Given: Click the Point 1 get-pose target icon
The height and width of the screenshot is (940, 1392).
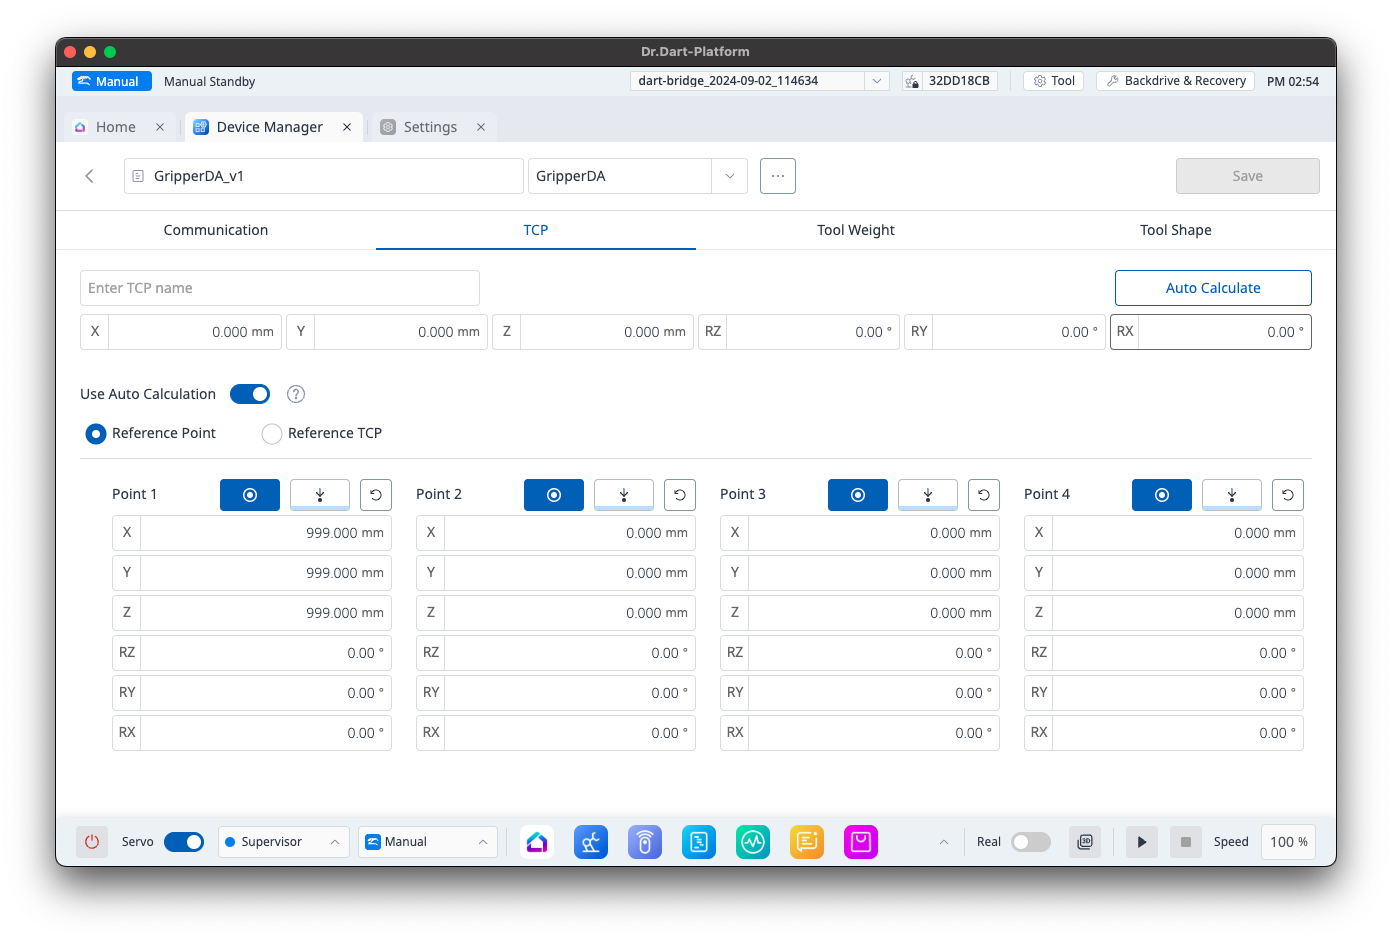Looking at the screenshot, I should coord(250,495).
